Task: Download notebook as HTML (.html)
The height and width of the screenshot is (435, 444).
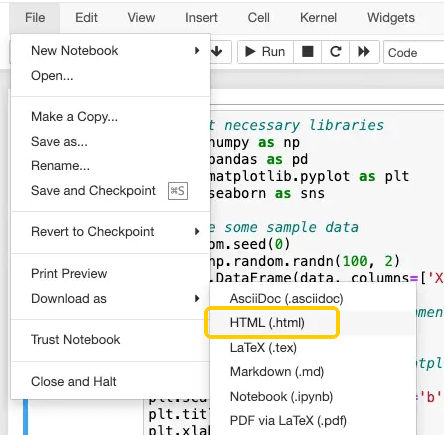Action: point(313,323)
